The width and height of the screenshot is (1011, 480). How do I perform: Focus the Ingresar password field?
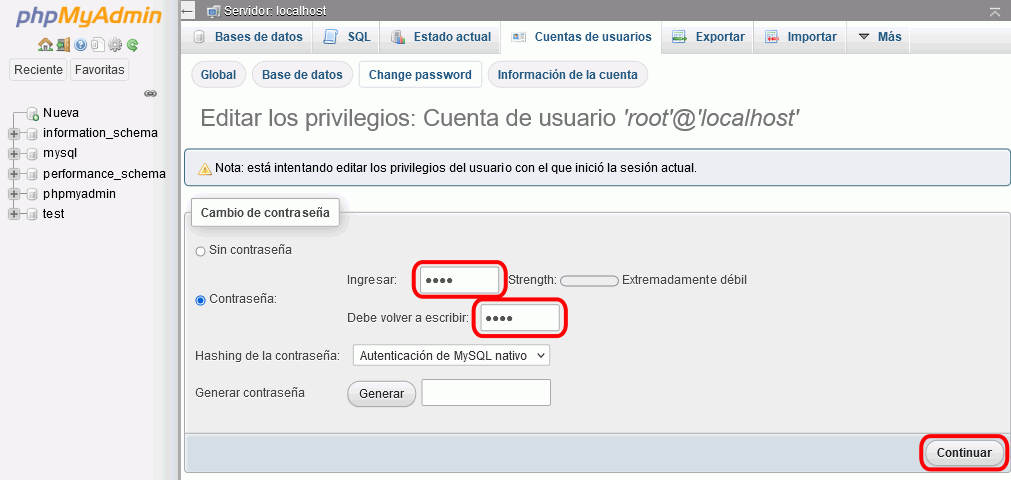460,281
